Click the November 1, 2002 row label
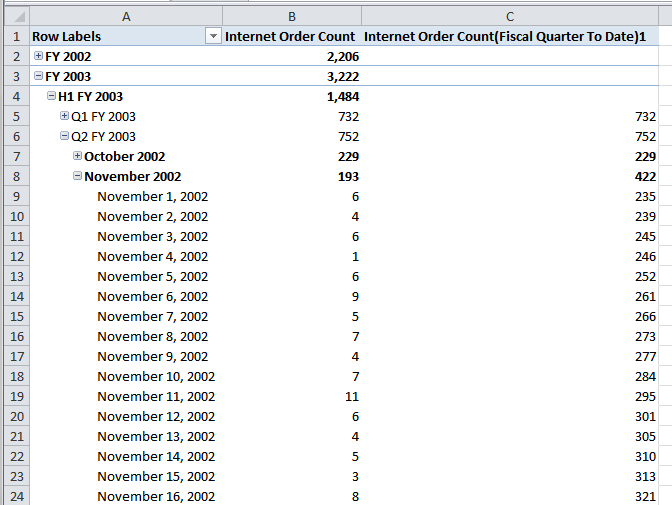This screenshot has height=505, width=672. point(152,196)
